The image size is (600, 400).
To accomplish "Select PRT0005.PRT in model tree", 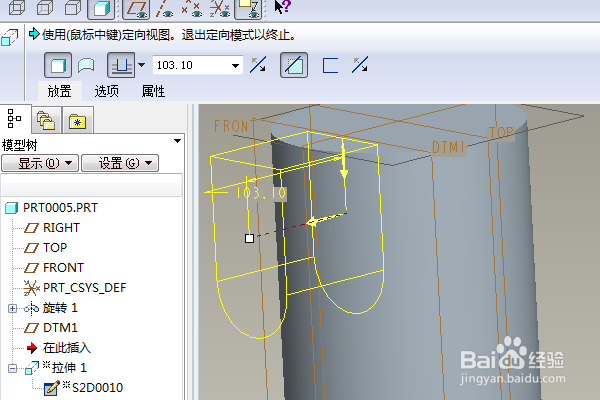I will point(52,208).
